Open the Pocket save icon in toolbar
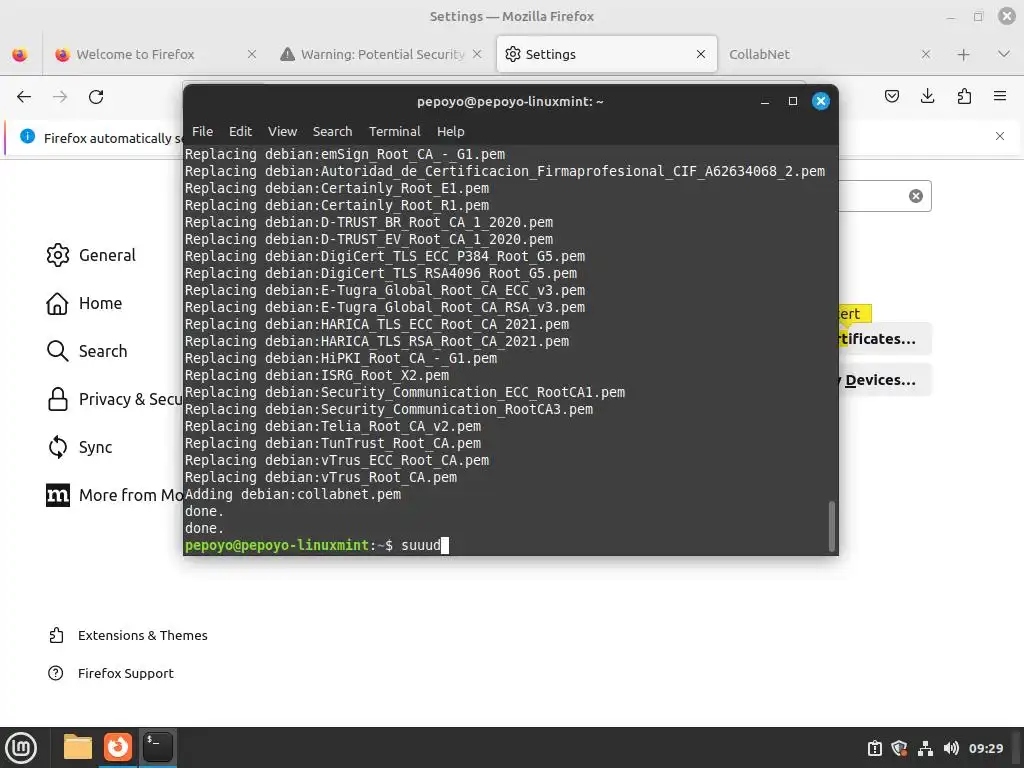 tap(891, 97)
